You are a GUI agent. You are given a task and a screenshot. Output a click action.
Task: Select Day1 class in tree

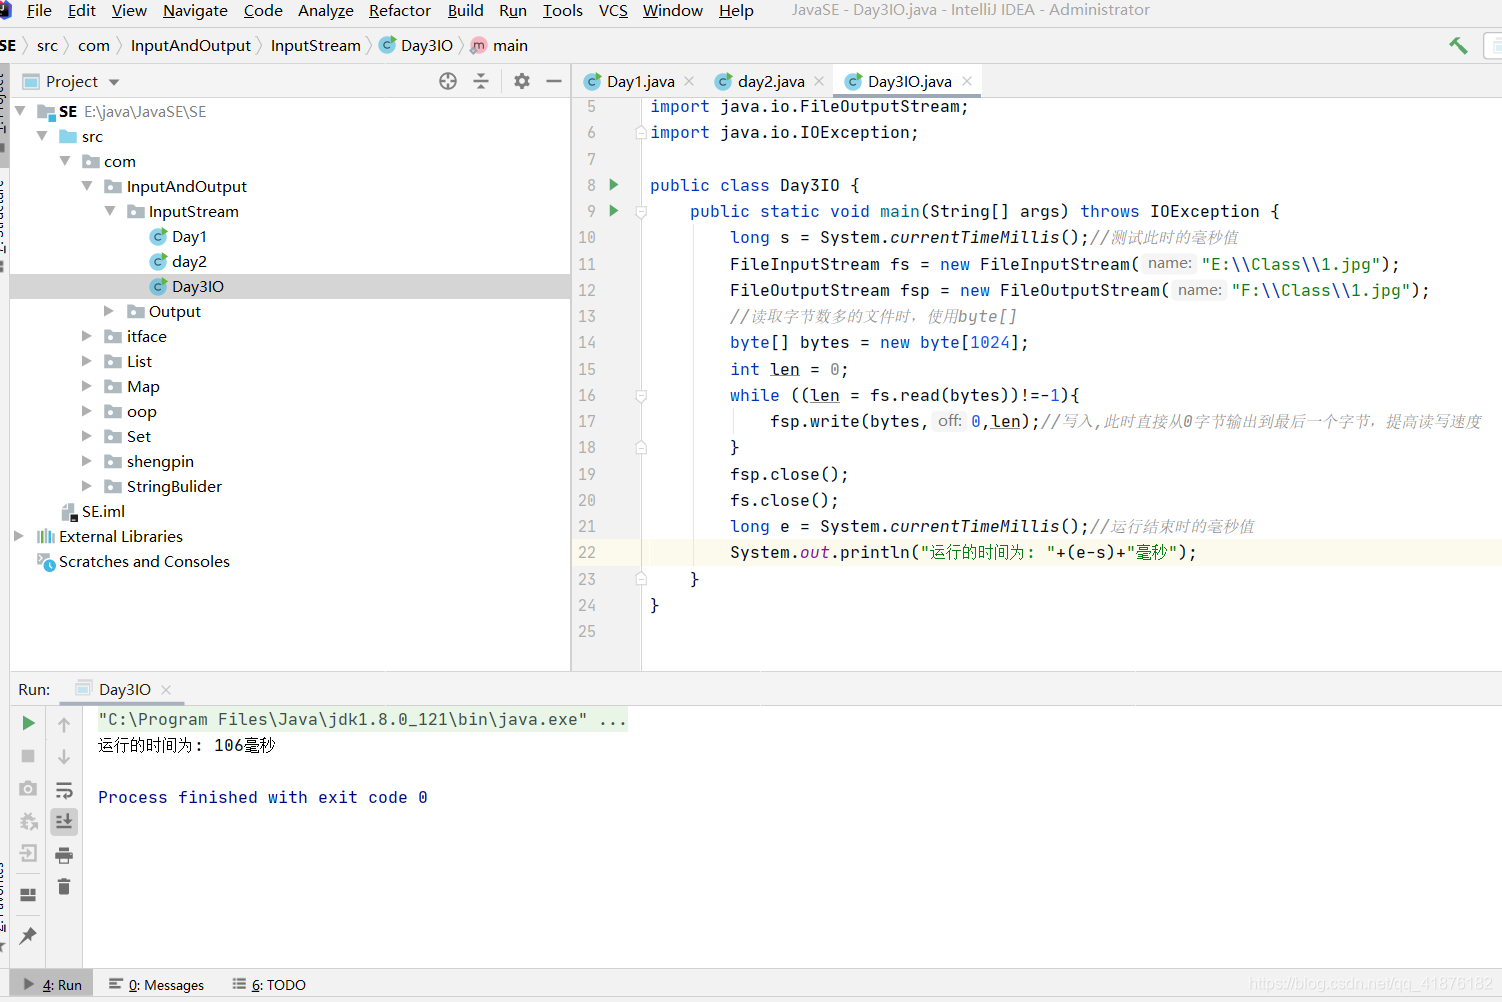click(x=189, y=236)
